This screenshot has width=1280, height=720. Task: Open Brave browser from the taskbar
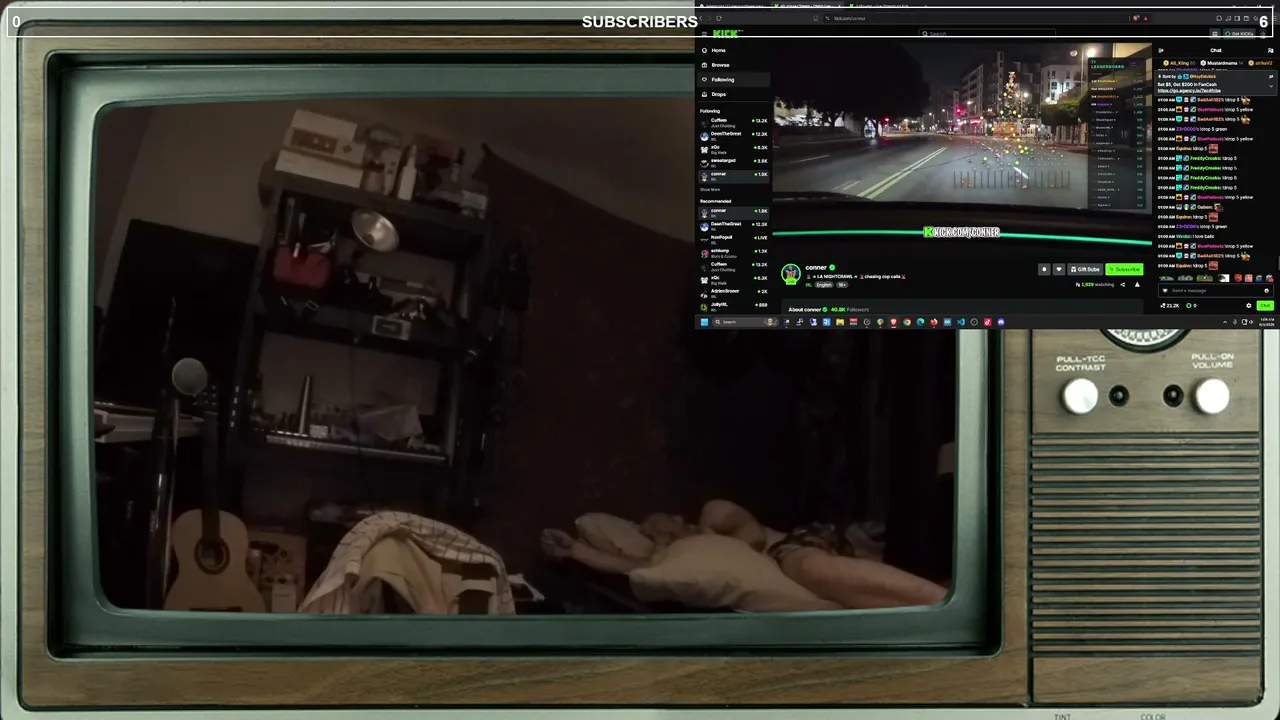tap(894, 322)
